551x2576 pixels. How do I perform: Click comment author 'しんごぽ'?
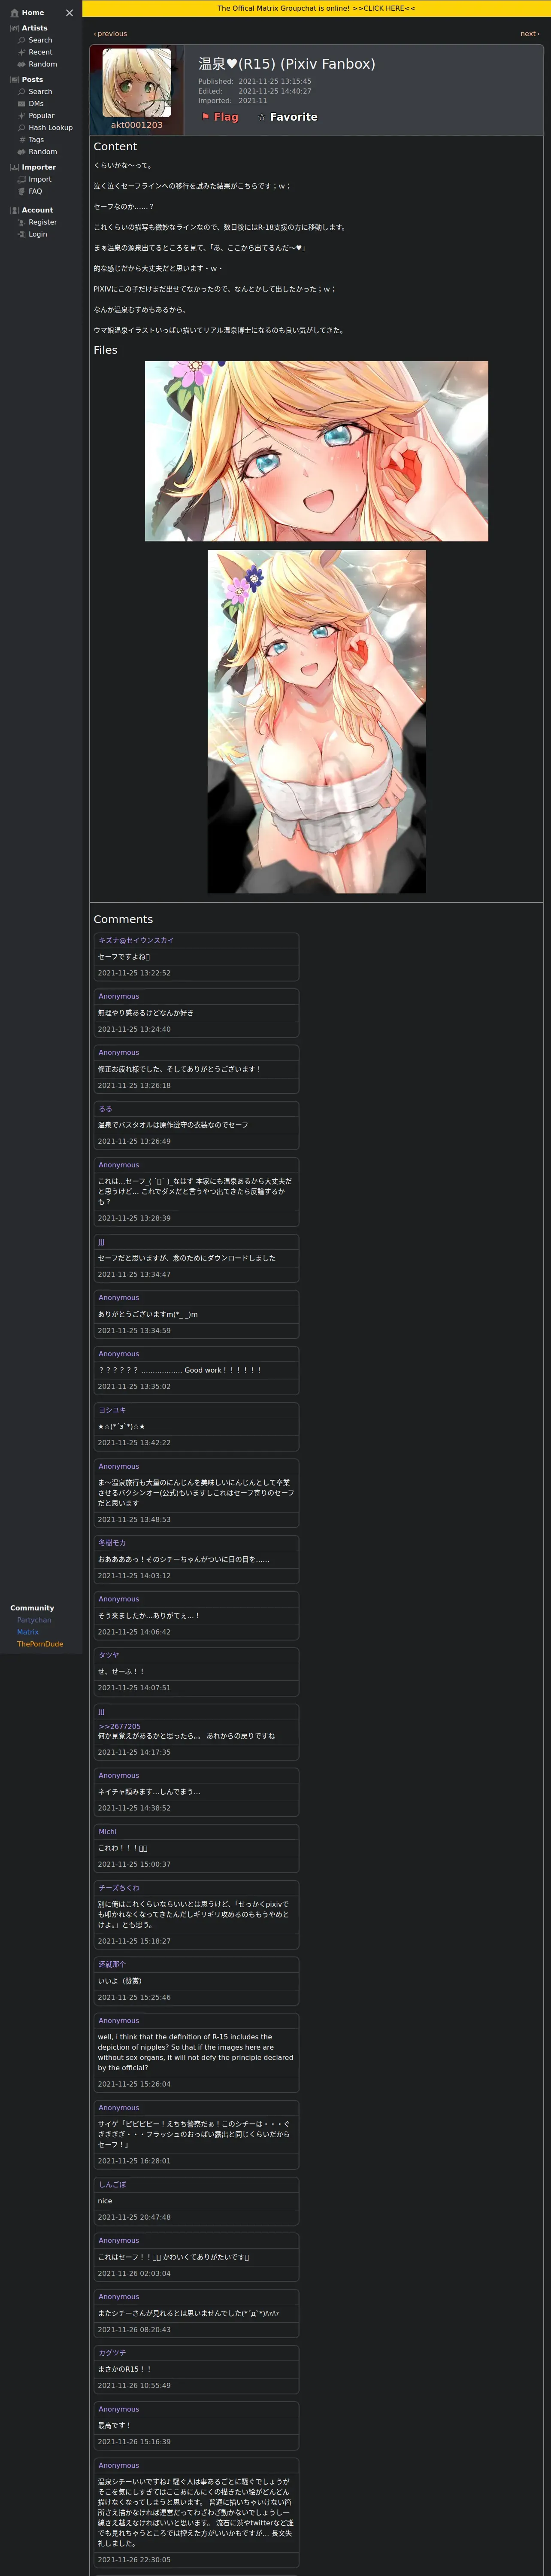(112, 2185)
